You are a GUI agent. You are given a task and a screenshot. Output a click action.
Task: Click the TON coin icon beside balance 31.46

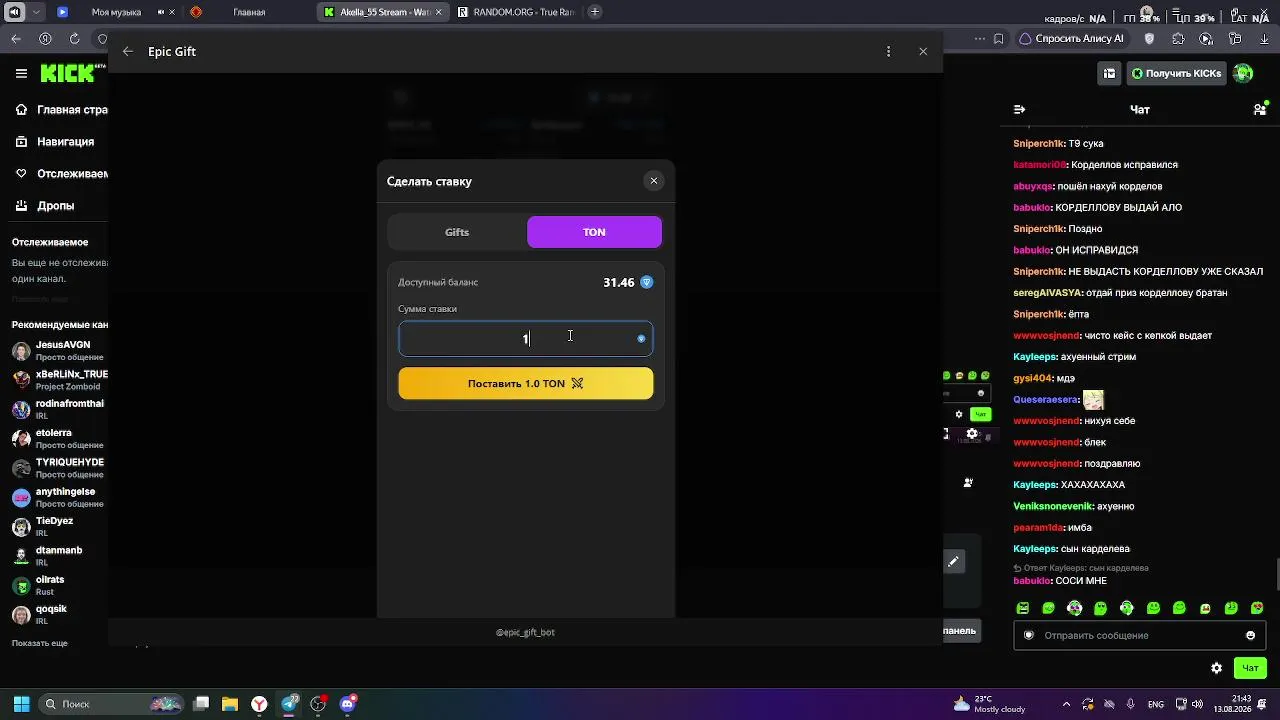coord(647,283)
